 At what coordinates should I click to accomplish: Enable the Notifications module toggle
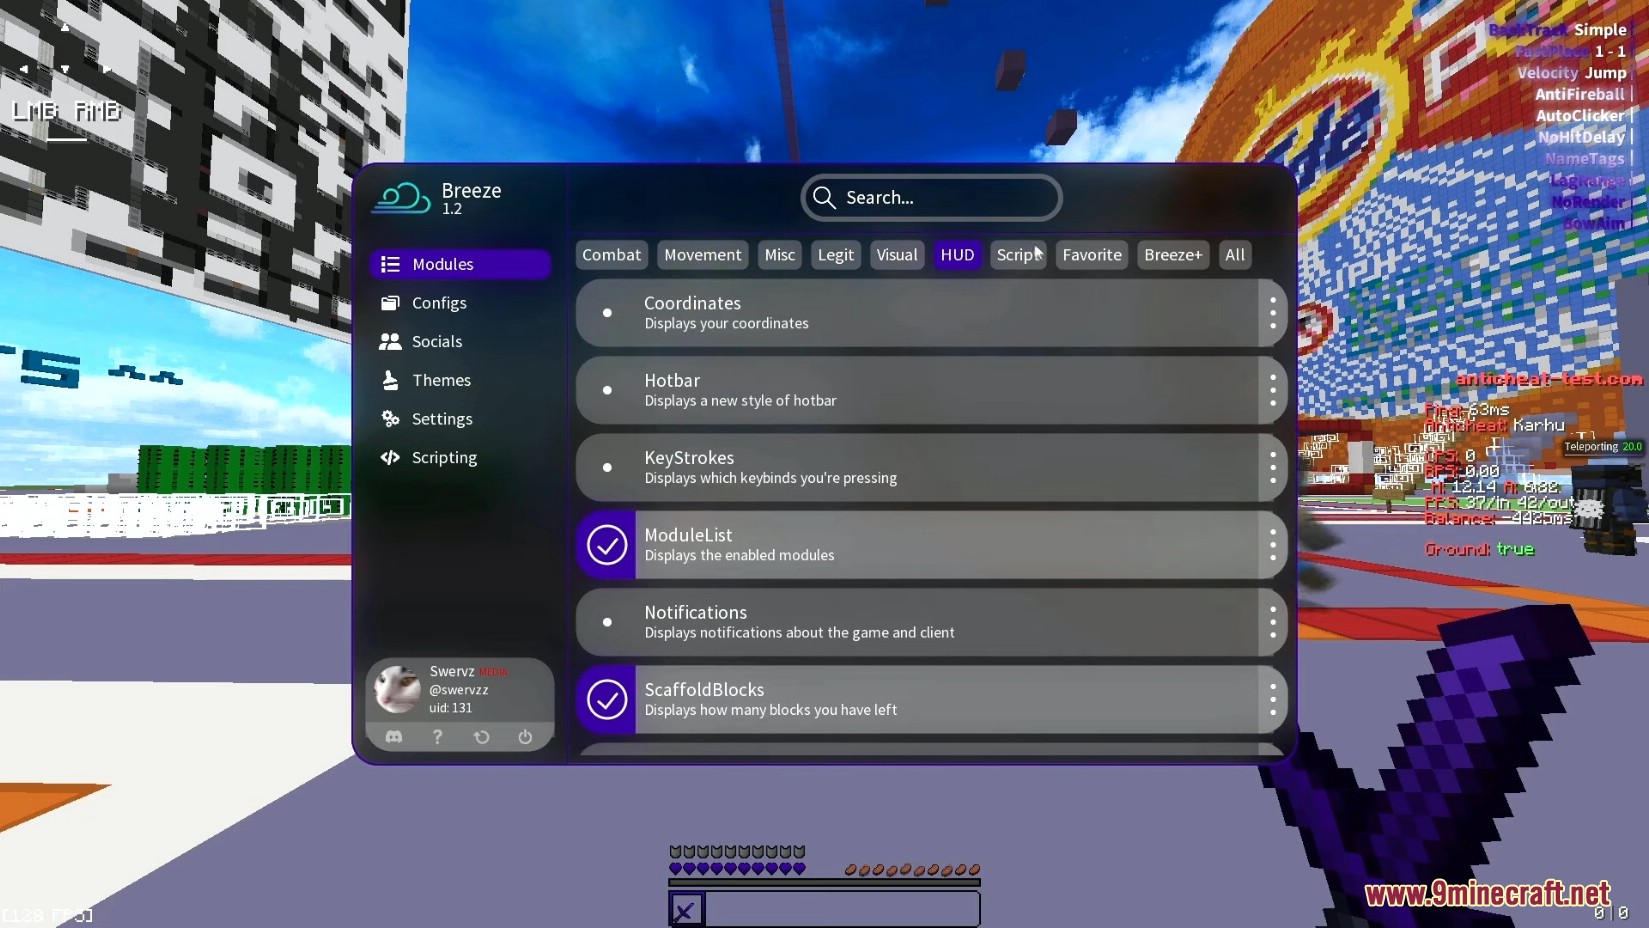click(x=607, y=622)
